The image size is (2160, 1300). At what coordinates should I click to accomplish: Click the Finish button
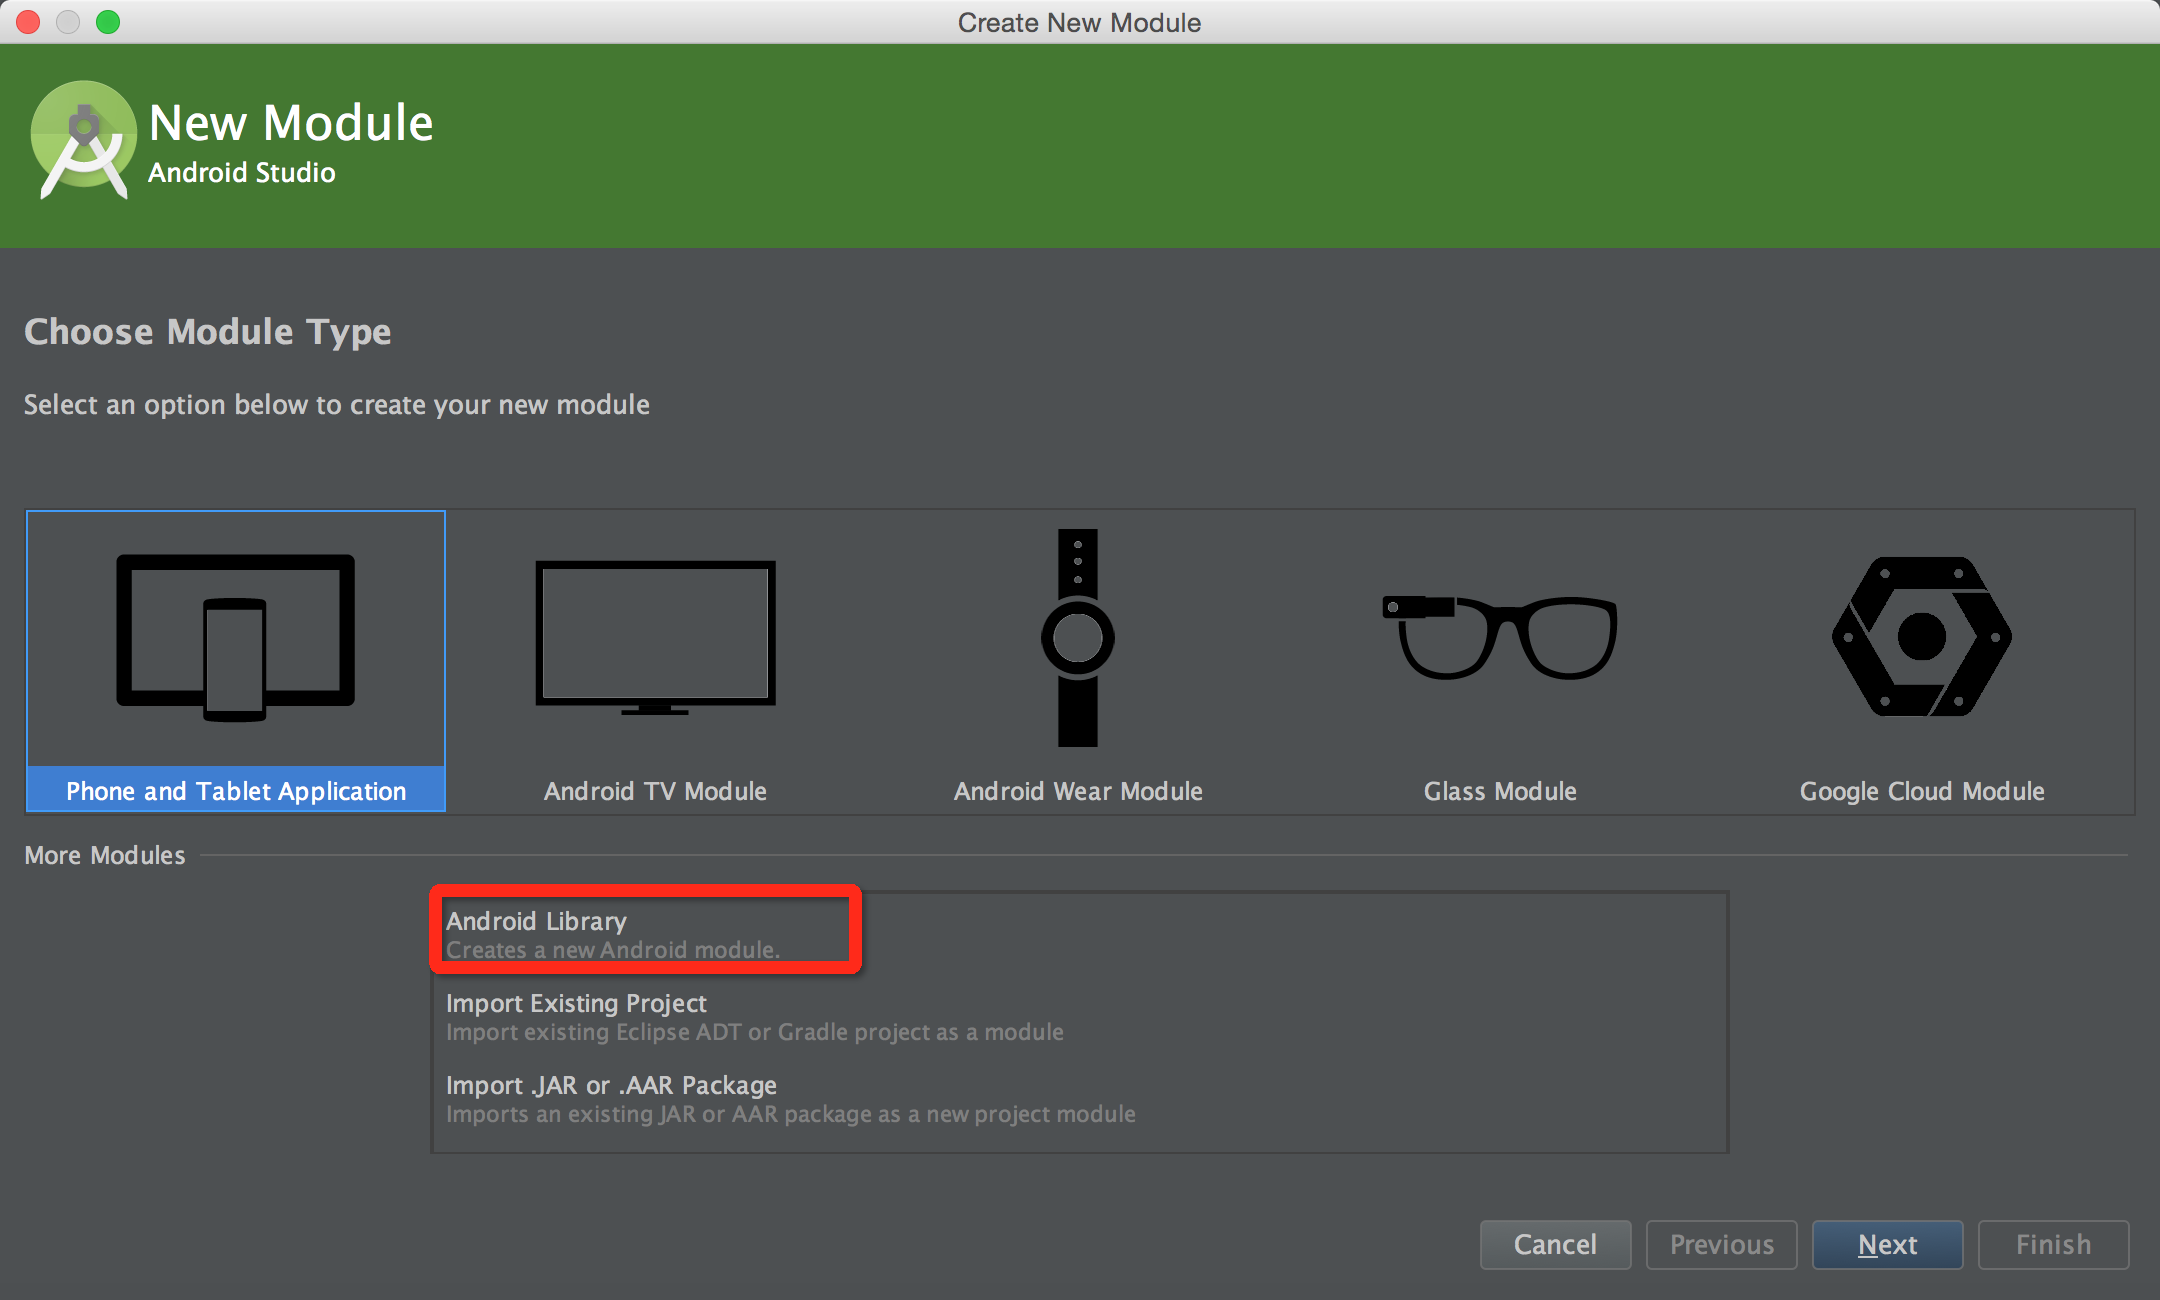pos(2054,1245)
